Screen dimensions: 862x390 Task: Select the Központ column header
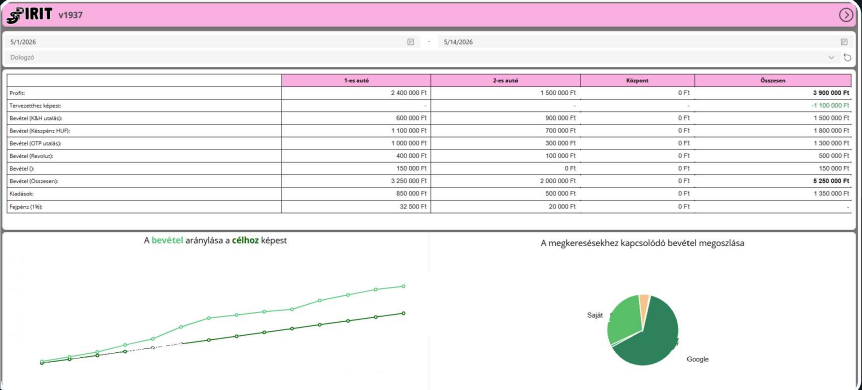(637, 80)
